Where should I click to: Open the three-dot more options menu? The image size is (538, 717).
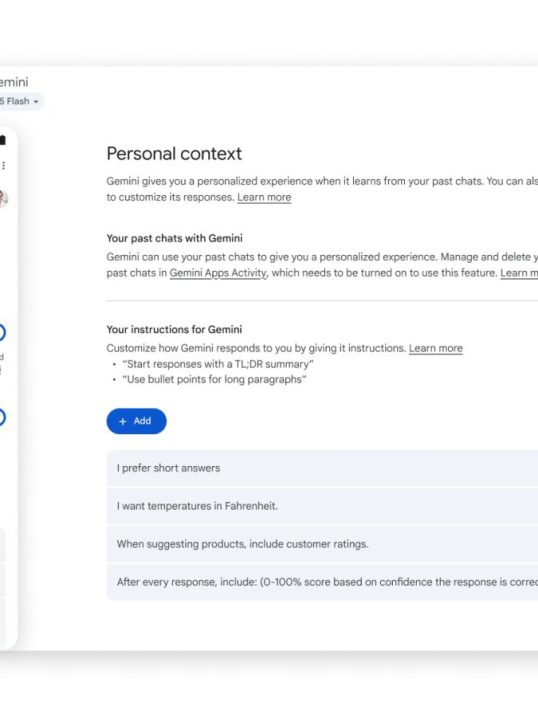[3, 165]
